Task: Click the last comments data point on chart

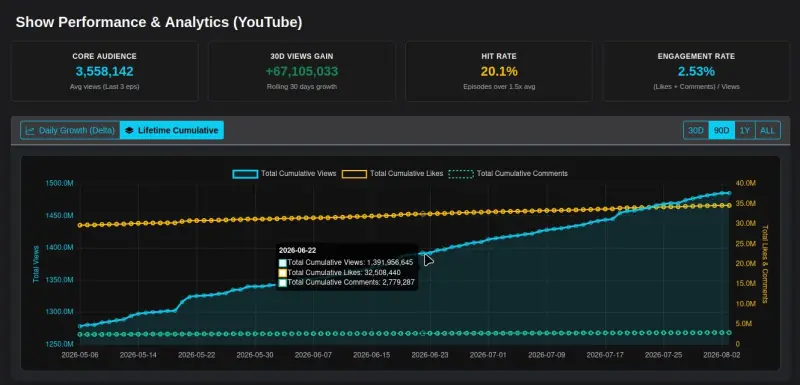Action: pos(729,332)
